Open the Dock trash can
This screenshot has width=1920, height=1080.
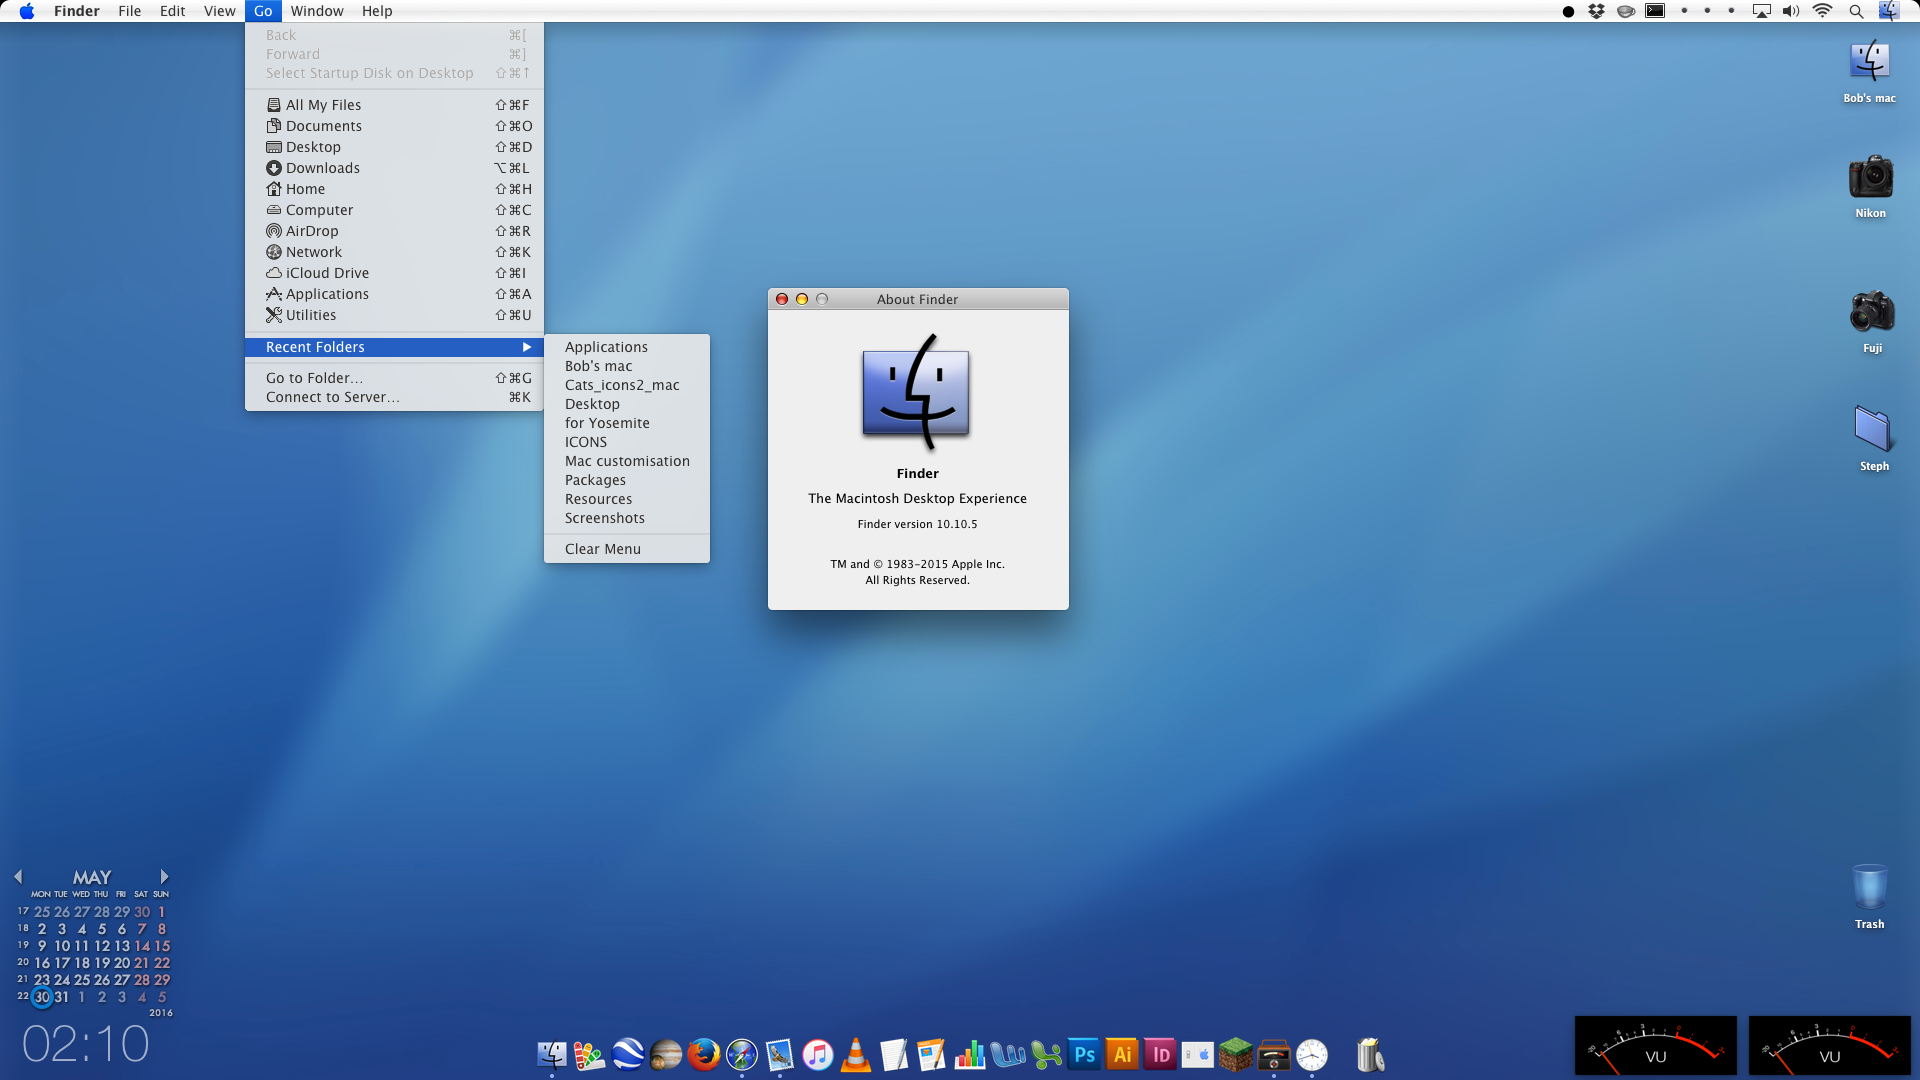pos(1370,1055)
